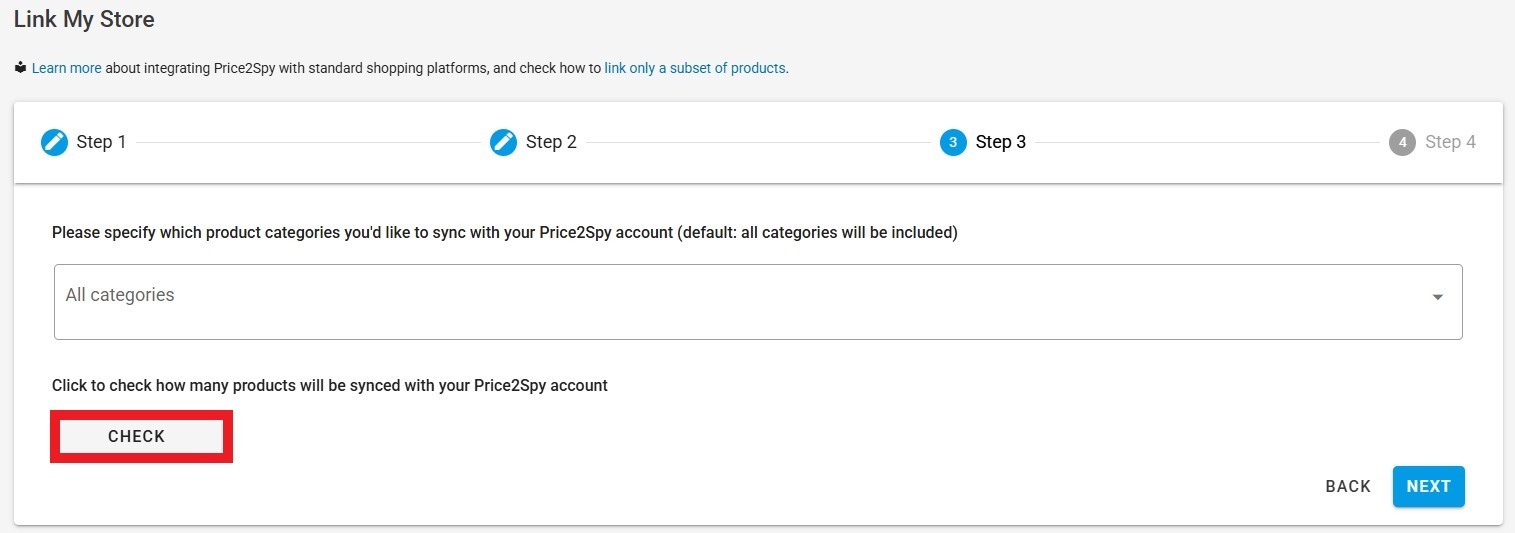Select the greyed Step 4 circle icon
This screenshot has height=533, width=1515.
[x=1402, y=142]
